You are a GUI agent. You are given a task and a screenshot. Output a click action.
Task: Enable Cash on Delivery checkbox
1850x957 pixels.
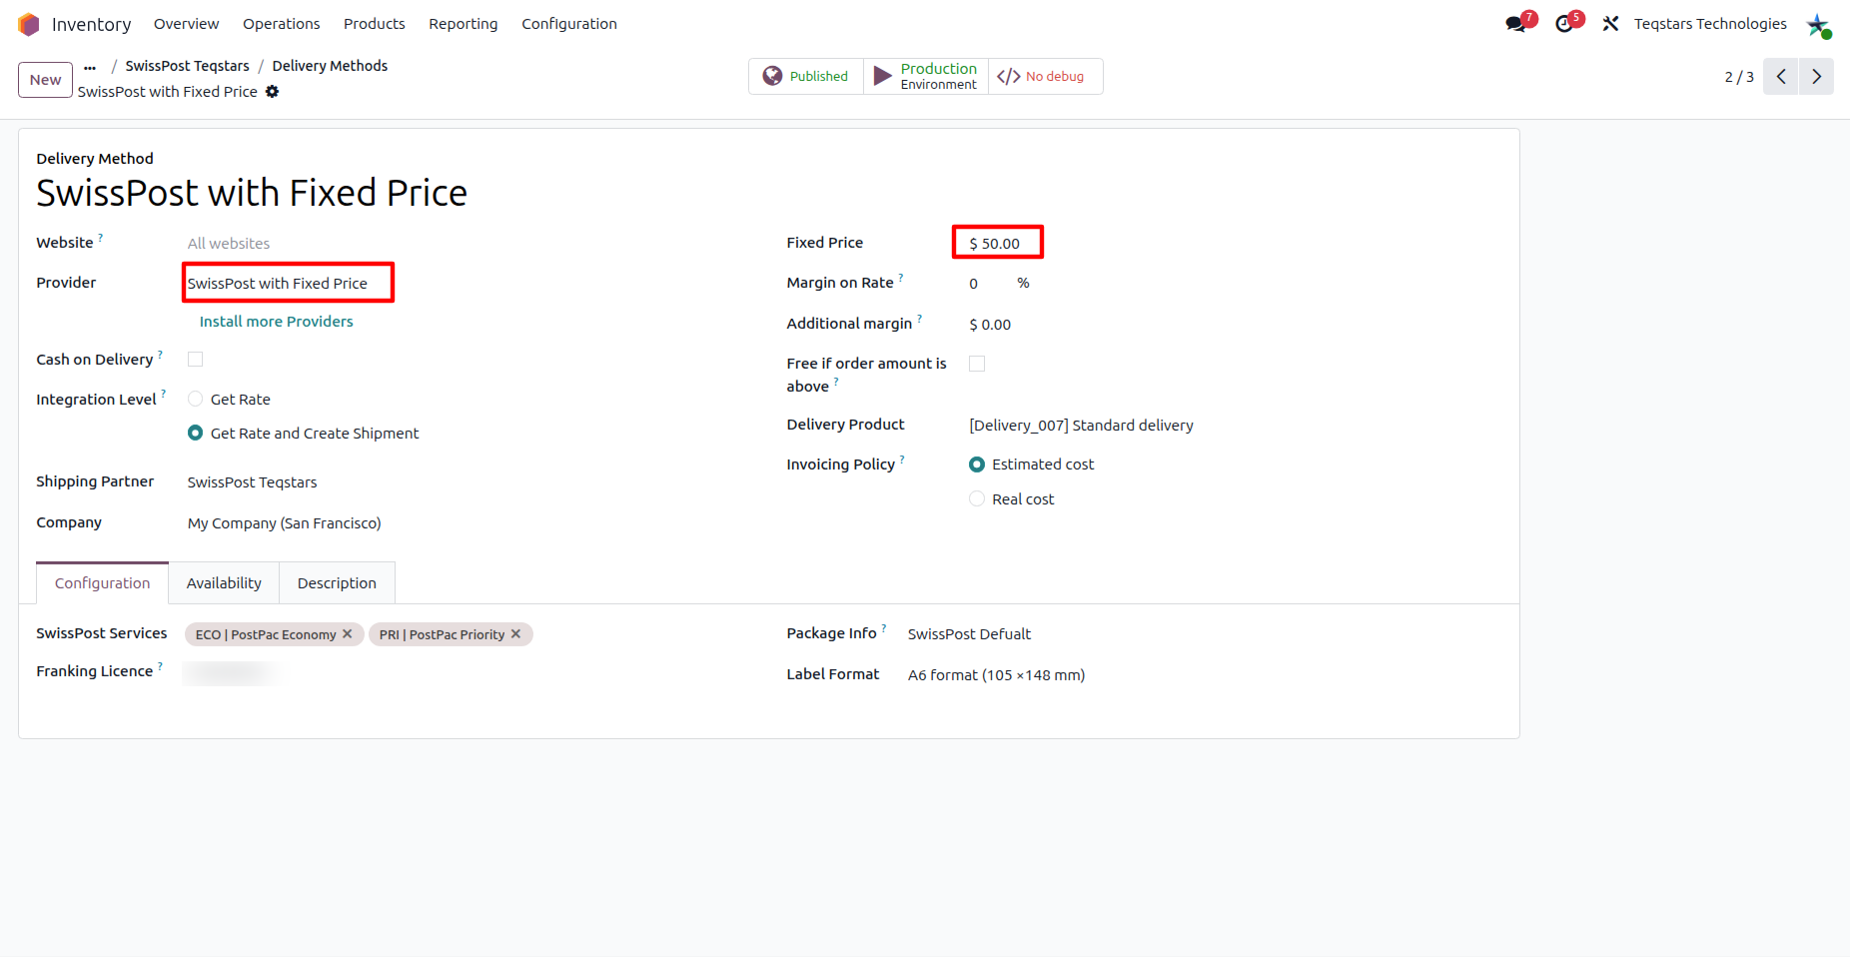click(x=195, y=359)
